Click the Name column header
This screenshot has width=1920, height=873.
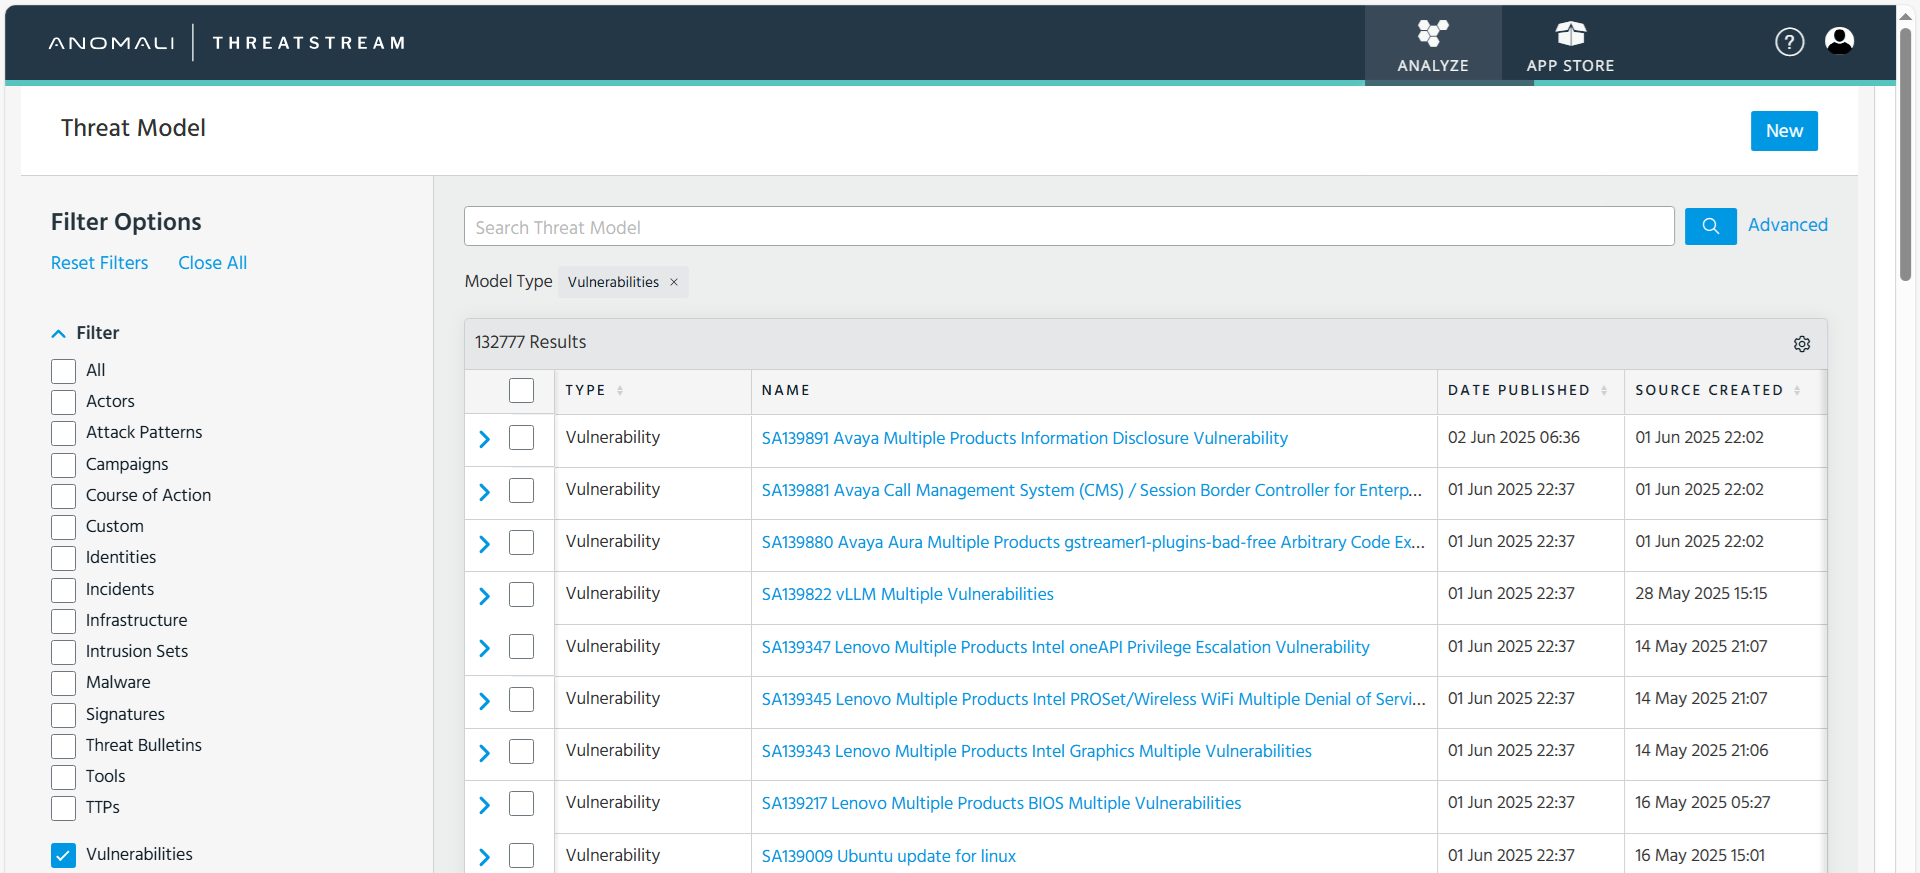click(x=785, y=391)
